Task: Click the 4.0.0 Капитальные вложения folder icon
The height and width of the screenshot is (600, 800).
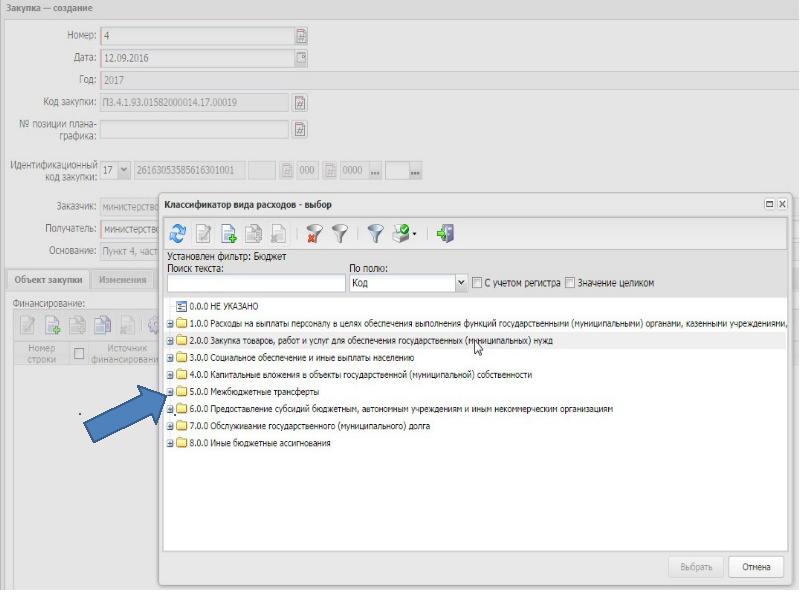Action: pyautogui.click(x=182, y=374)
